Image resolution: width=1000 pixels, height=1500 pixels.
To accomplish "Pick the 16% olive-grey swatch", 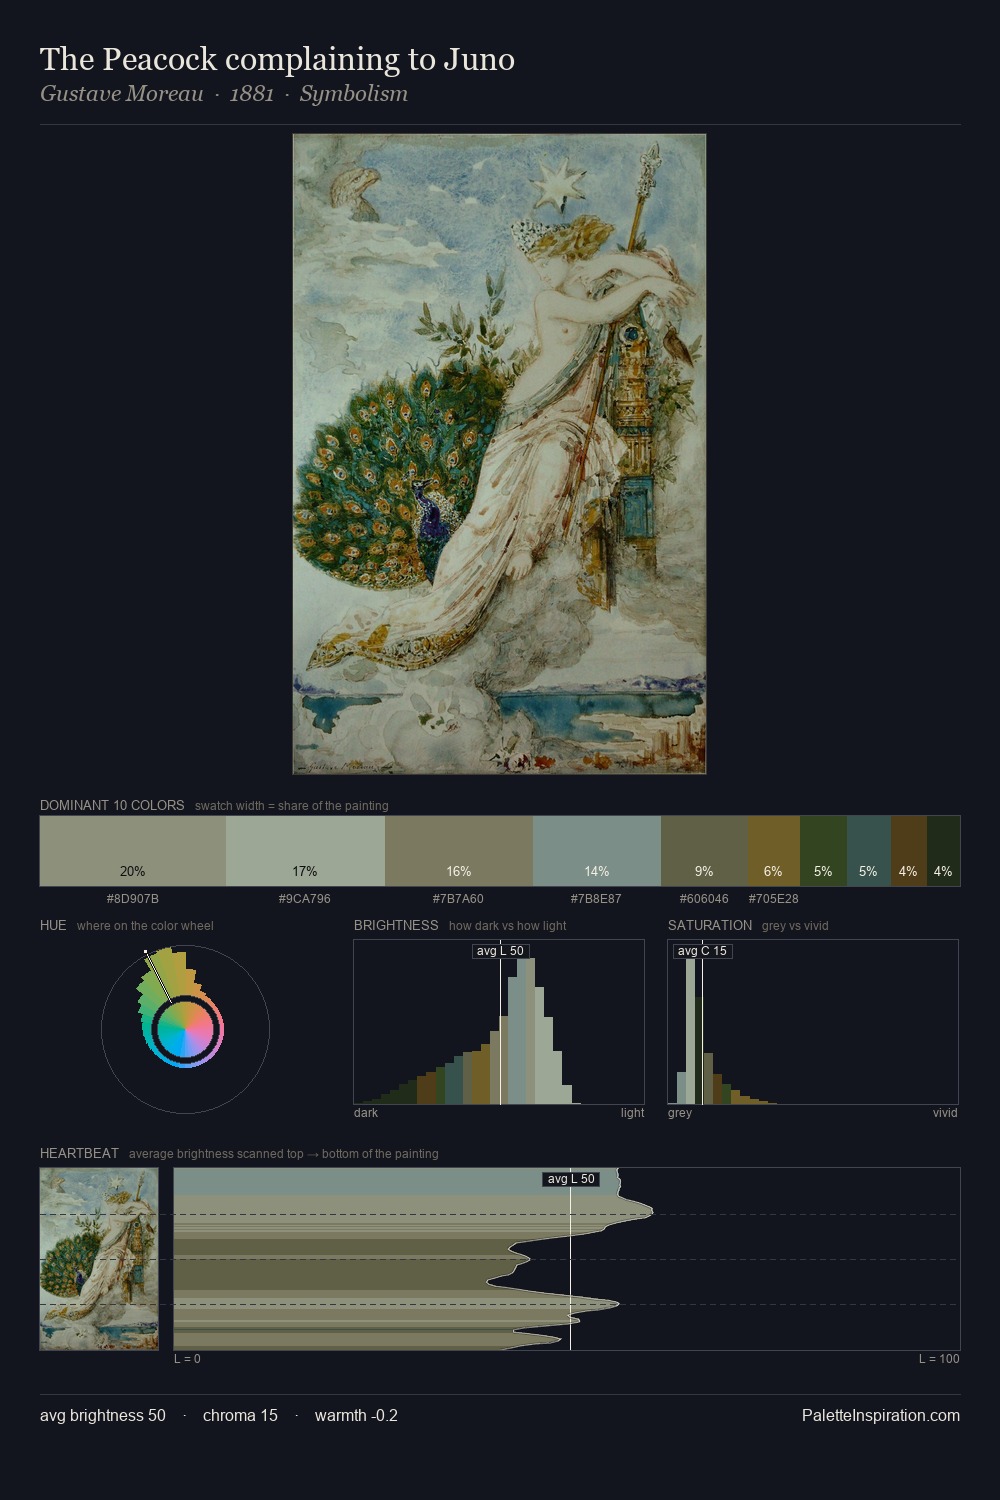I will tap(459, 851).
